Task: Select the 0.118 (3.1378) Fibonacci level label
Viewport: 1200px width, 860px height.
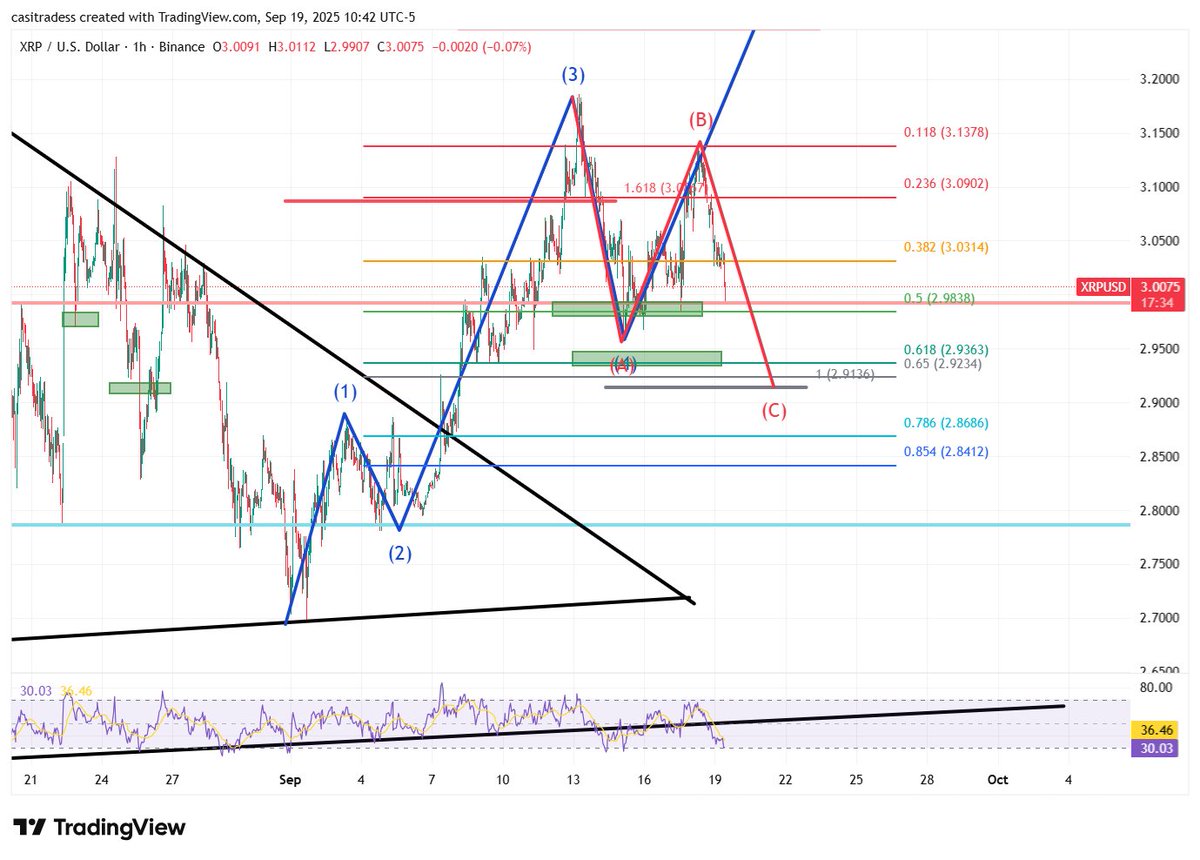Action: pos(945,132)
